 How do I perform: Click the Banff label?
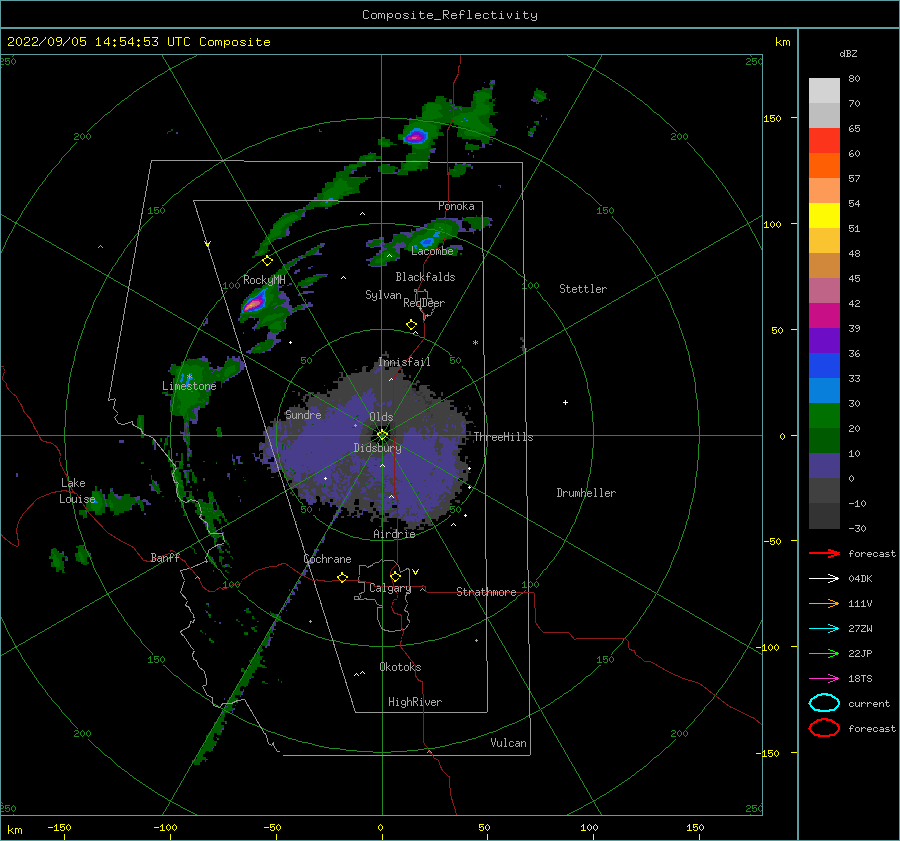tap(165, 557)
